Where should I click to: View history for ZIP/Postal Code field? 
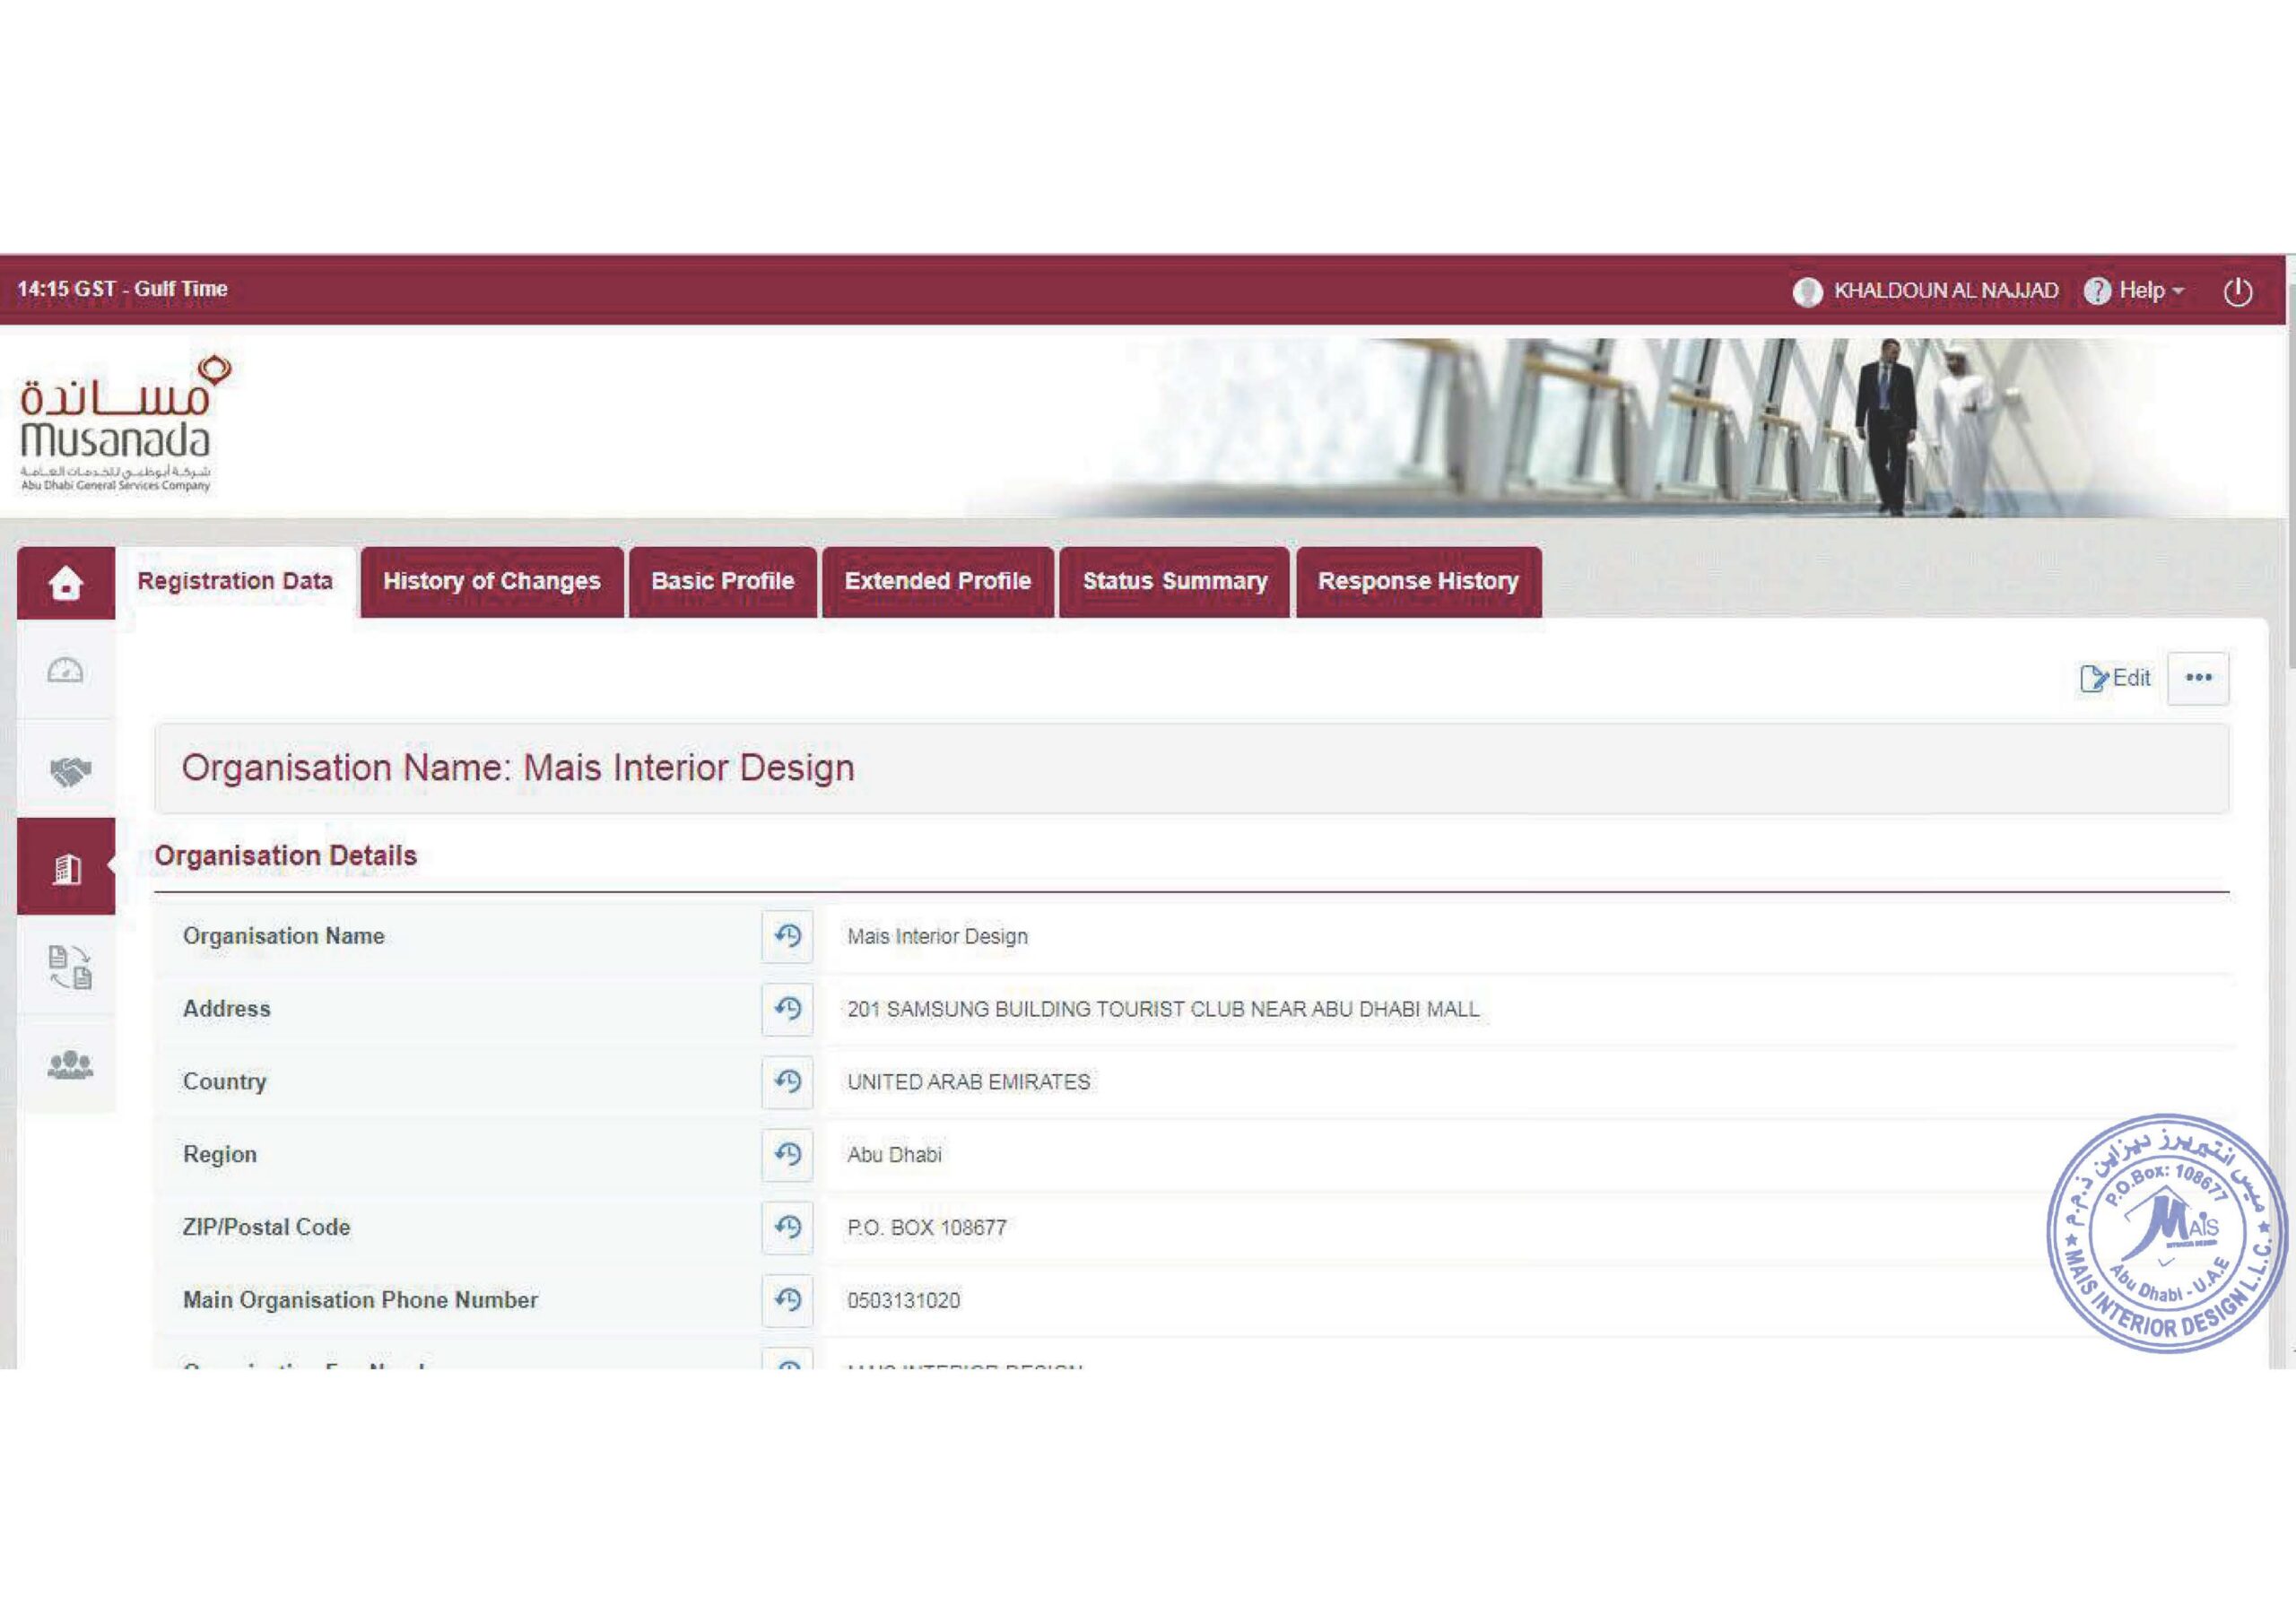[x=787, y=1227]
